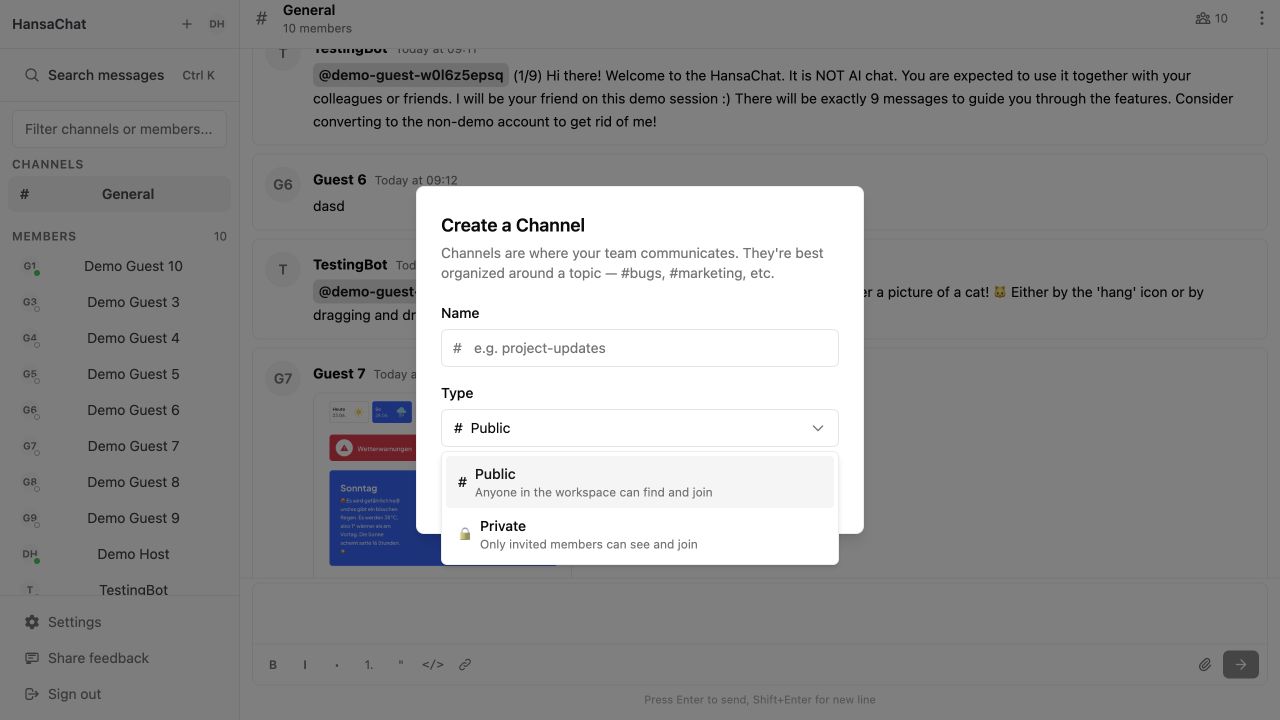1280x720 pixels.
Task: Toggle bold formatting in composer
Action: (273, 664)
